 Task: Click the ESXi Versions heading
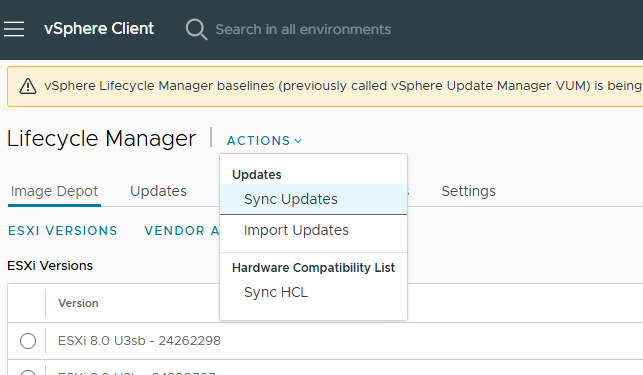pyautogui.click(x=50, y=266)
